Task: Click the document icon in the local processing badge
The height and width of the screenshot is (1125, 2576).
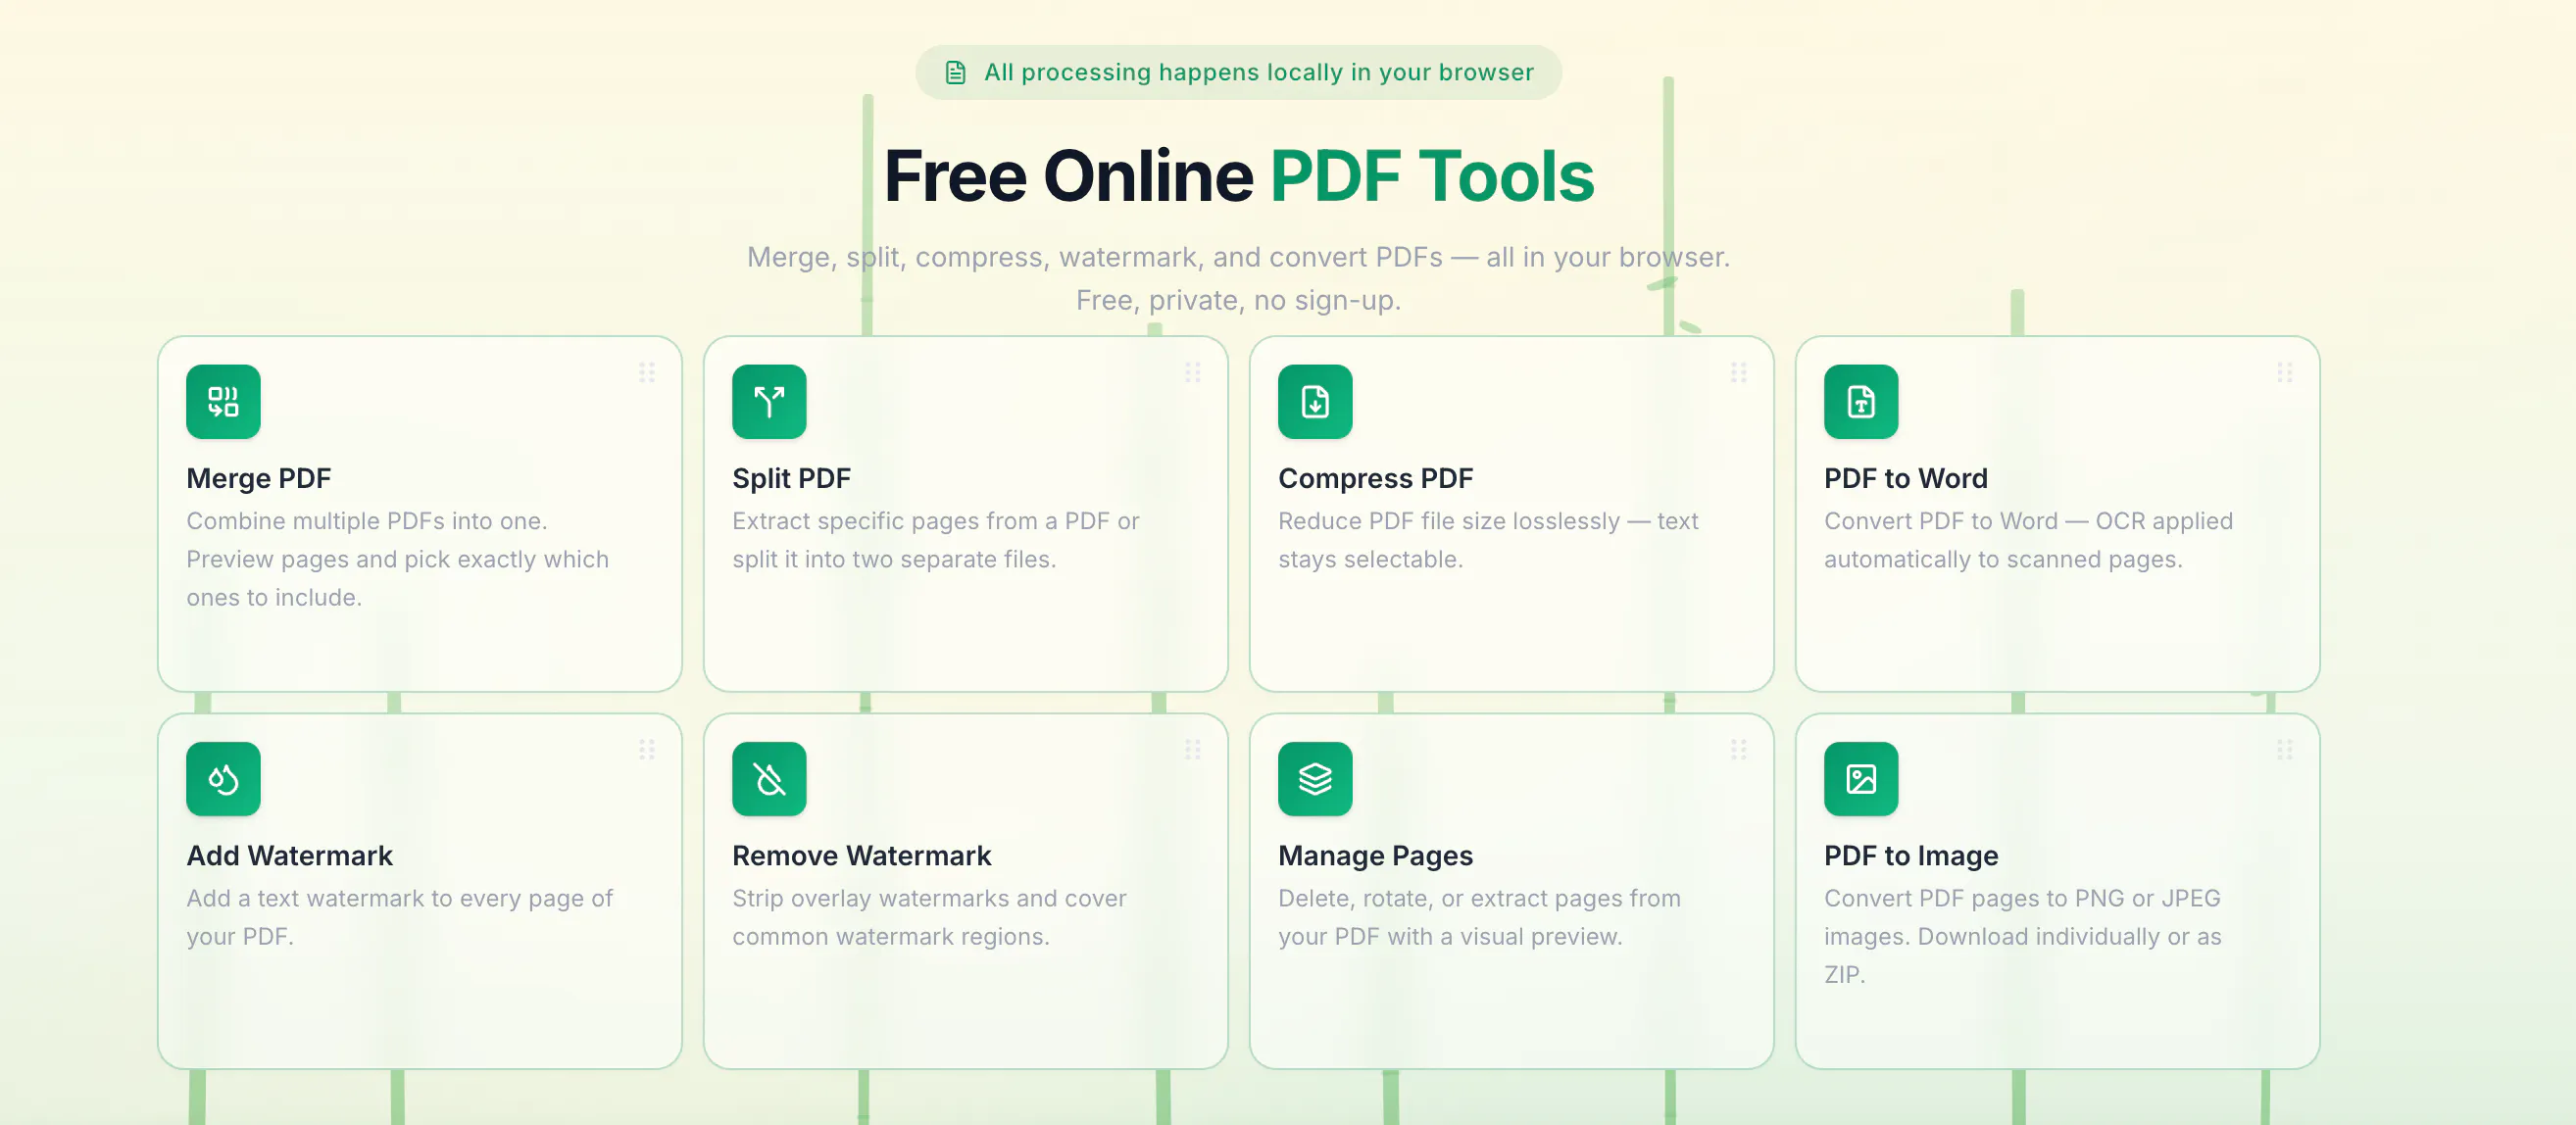Action: tap(956, 73)
